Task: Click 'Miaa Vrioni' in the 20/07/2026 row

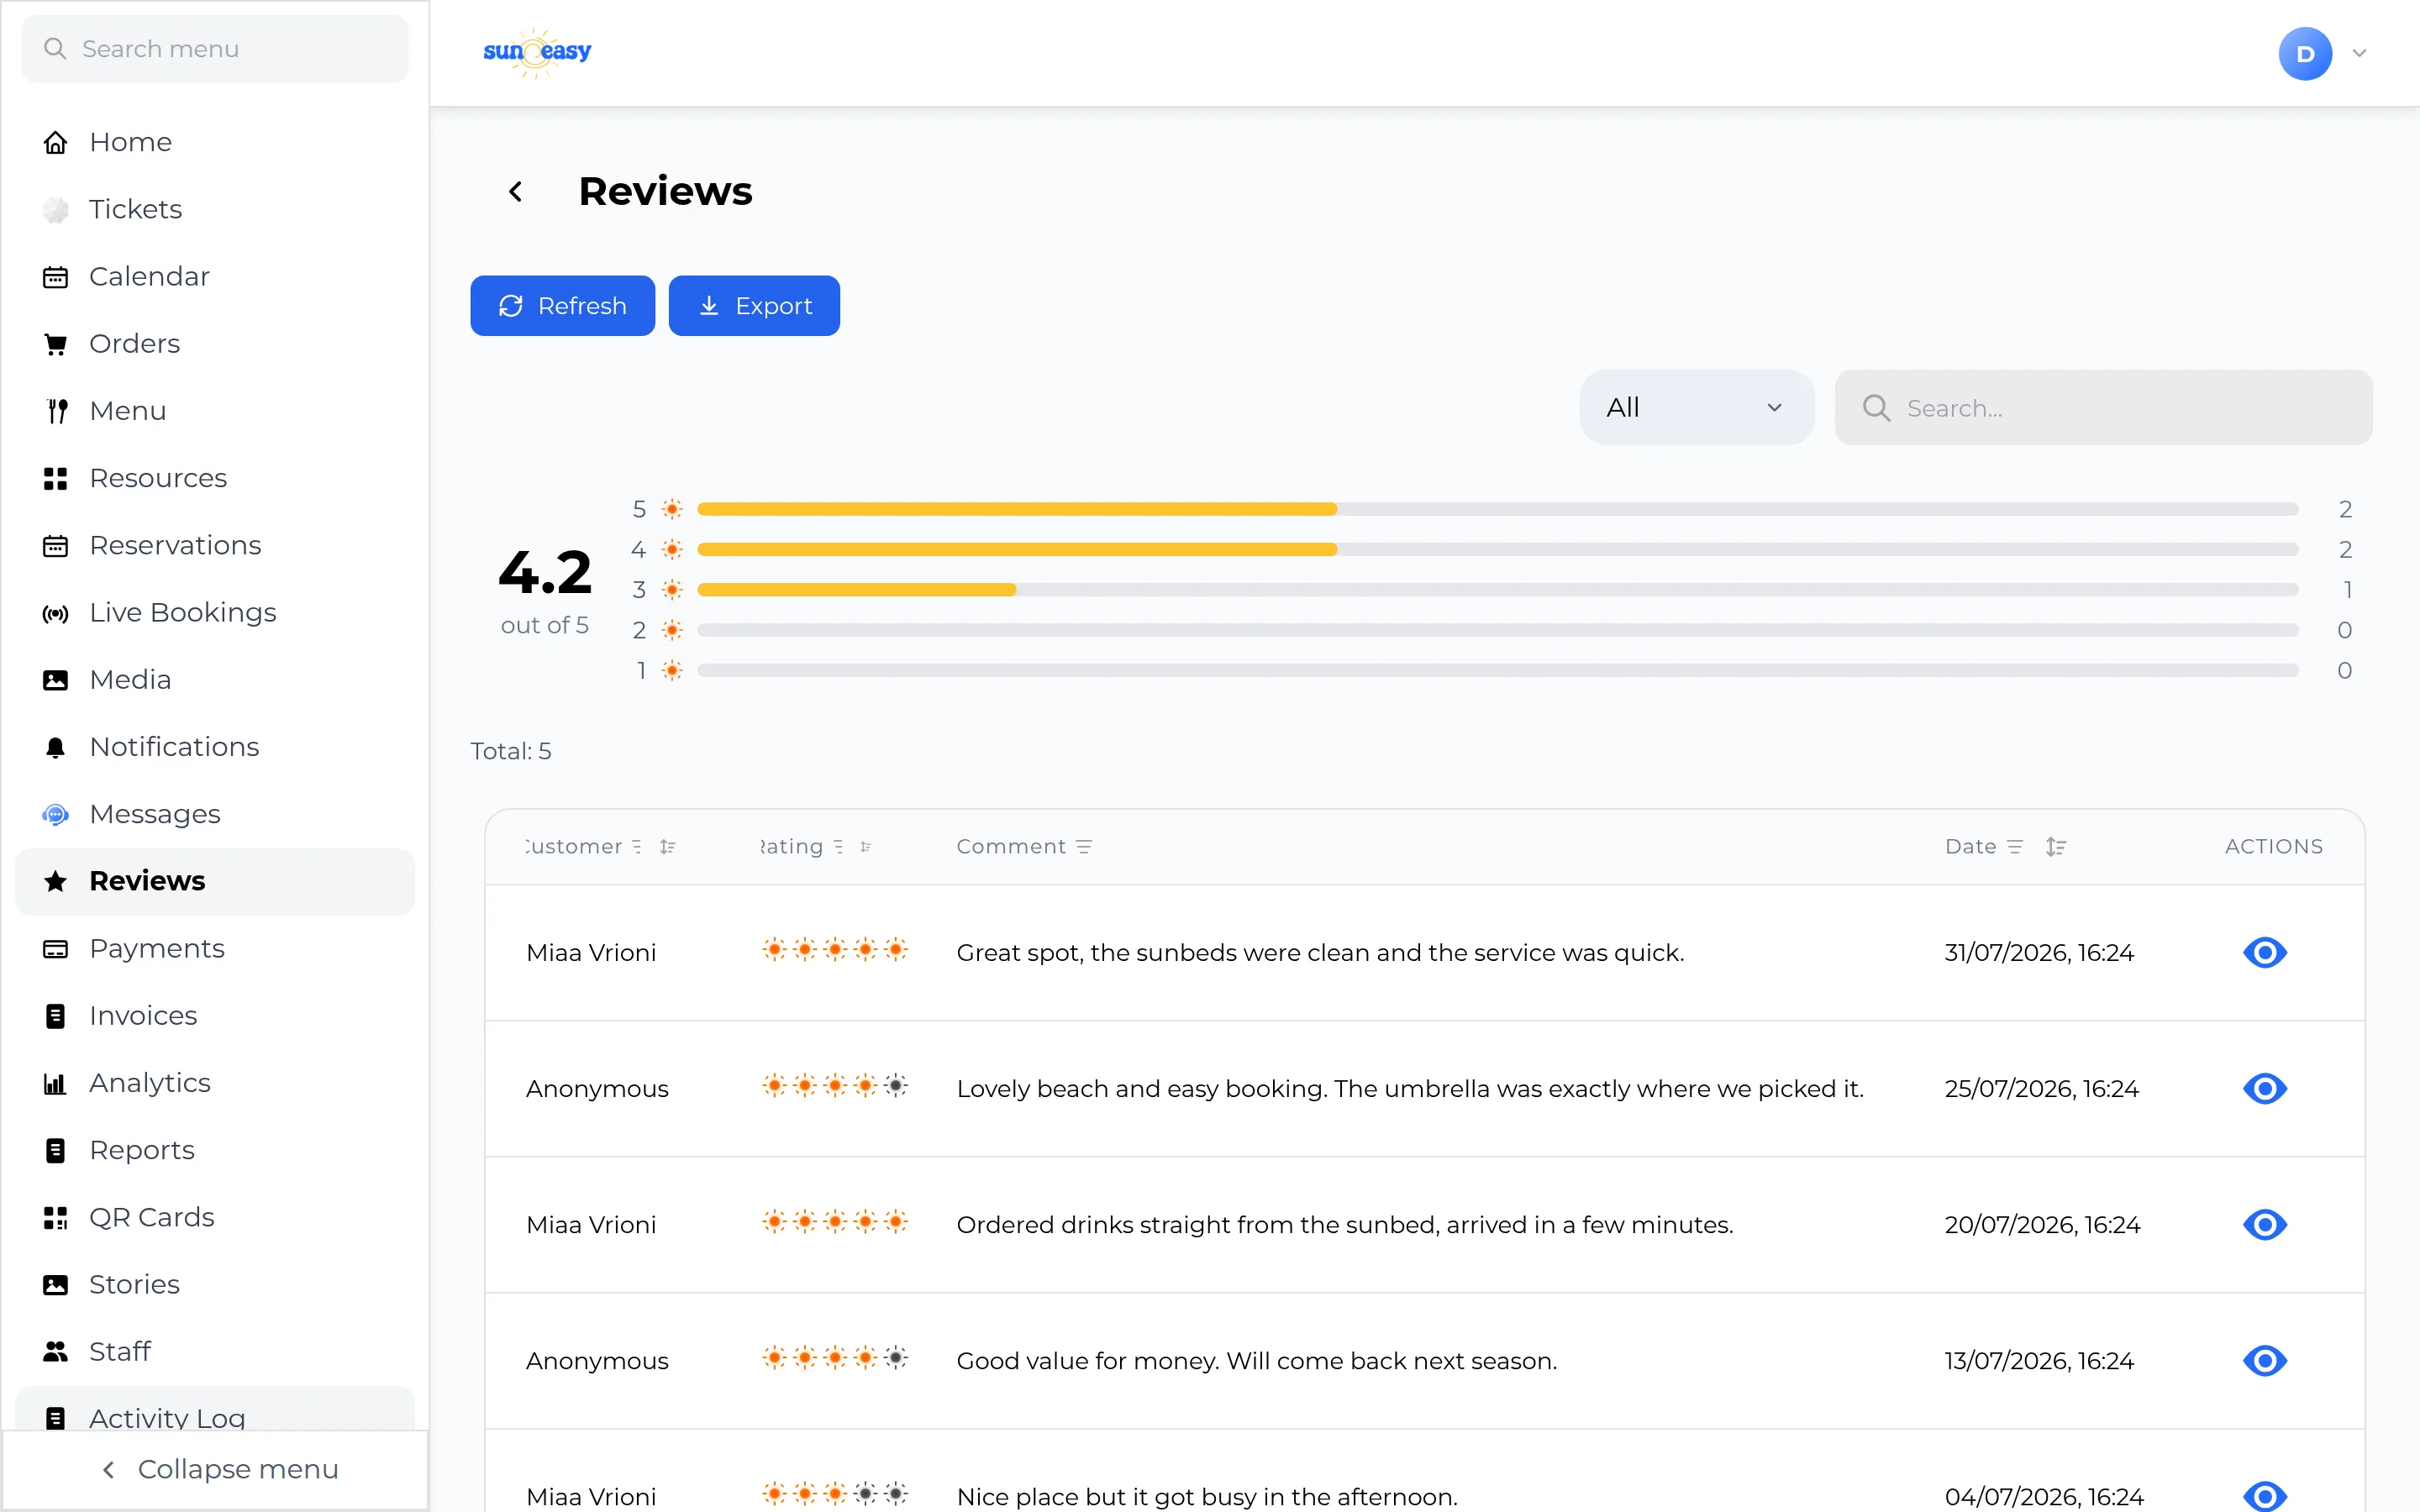Action: [x=591, y=1225]
